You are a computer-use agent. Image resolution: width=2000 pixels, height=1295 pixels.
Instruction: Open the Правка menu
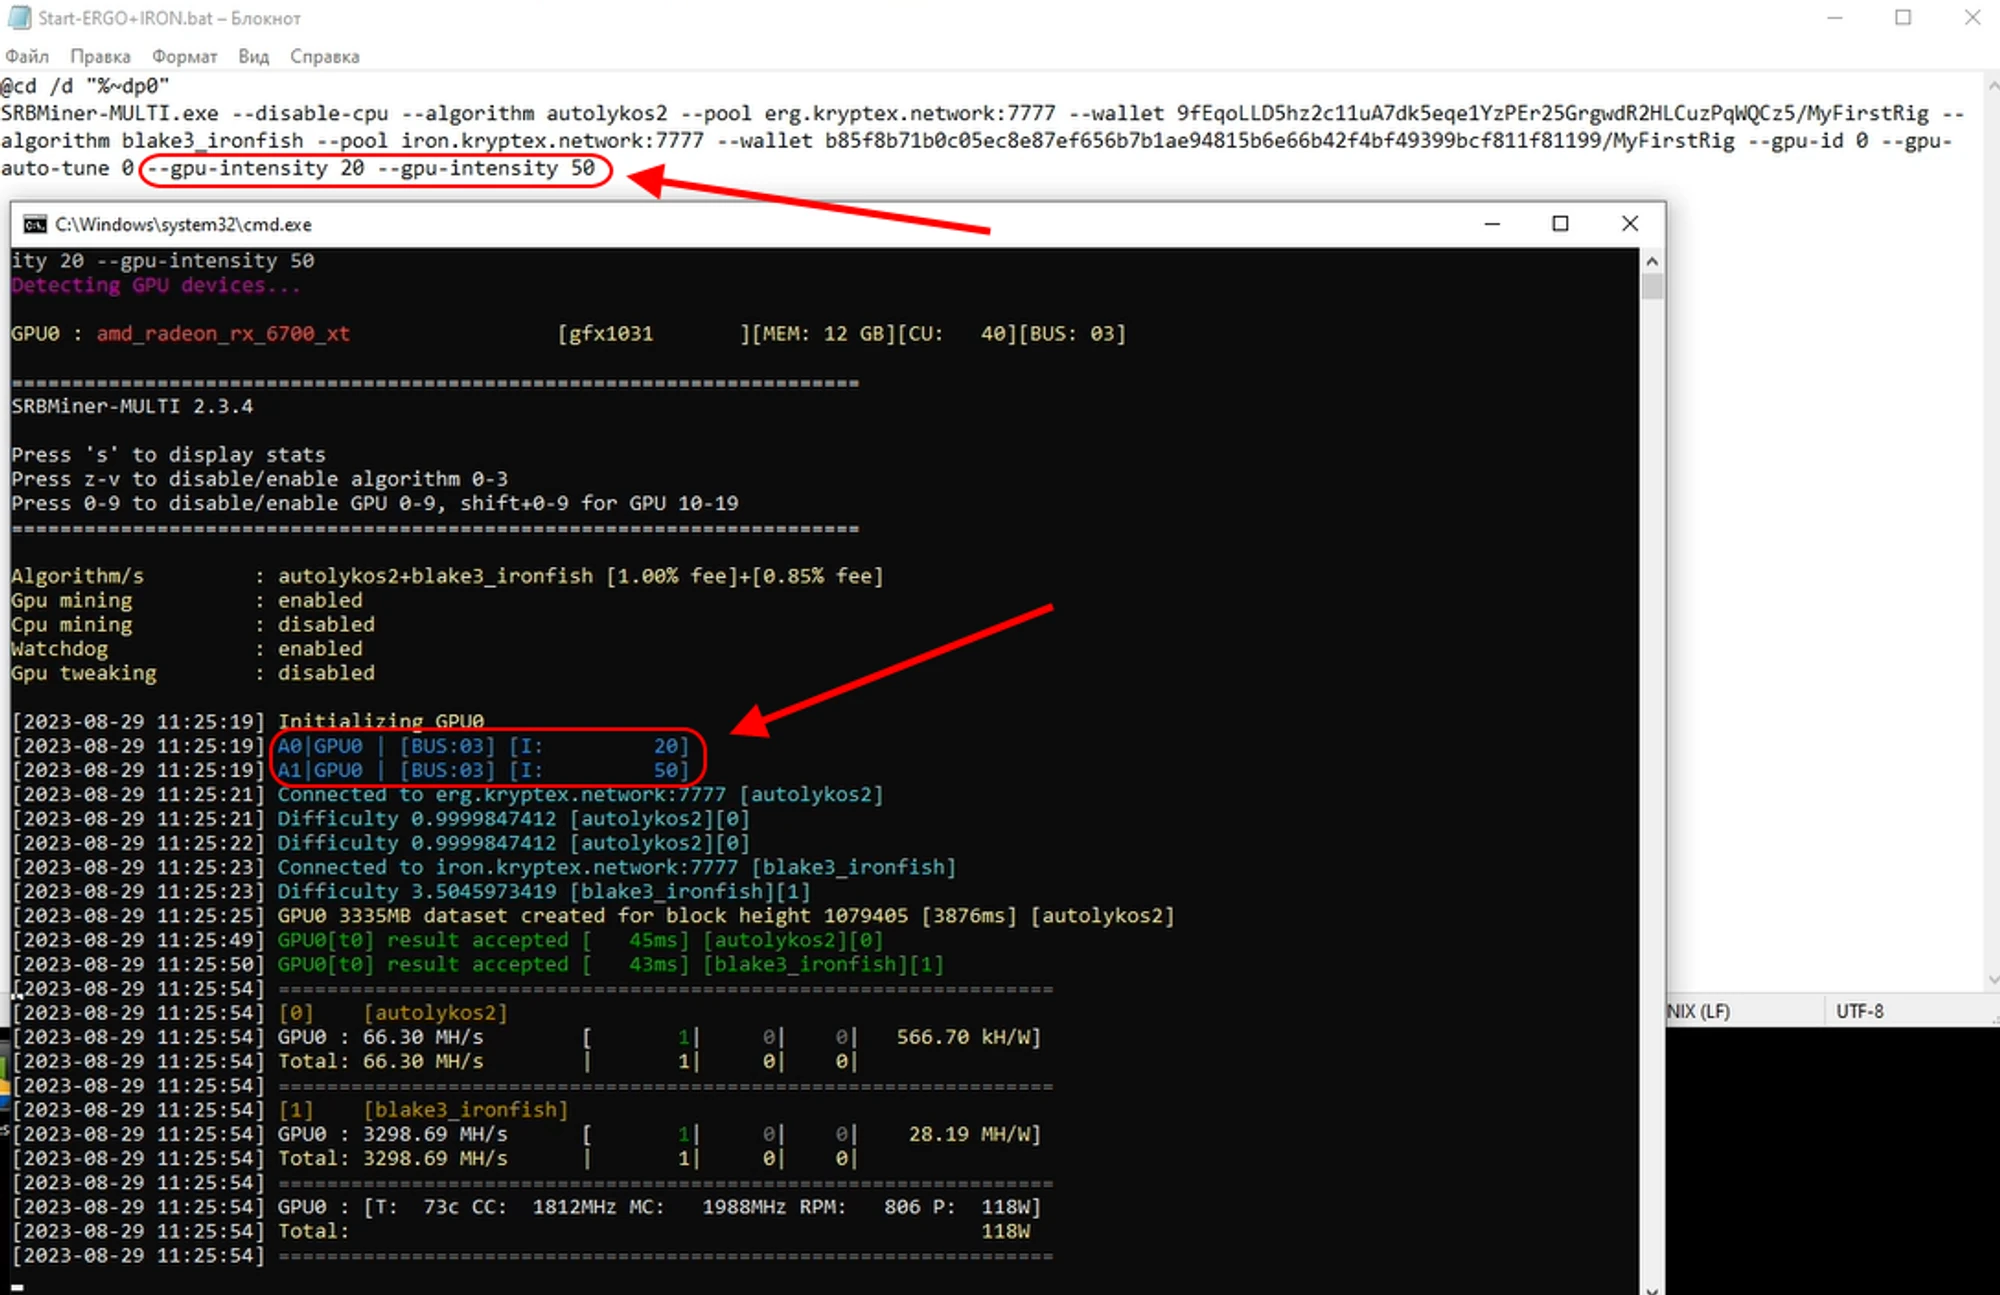pyautogui.click(x=100, y=56)
